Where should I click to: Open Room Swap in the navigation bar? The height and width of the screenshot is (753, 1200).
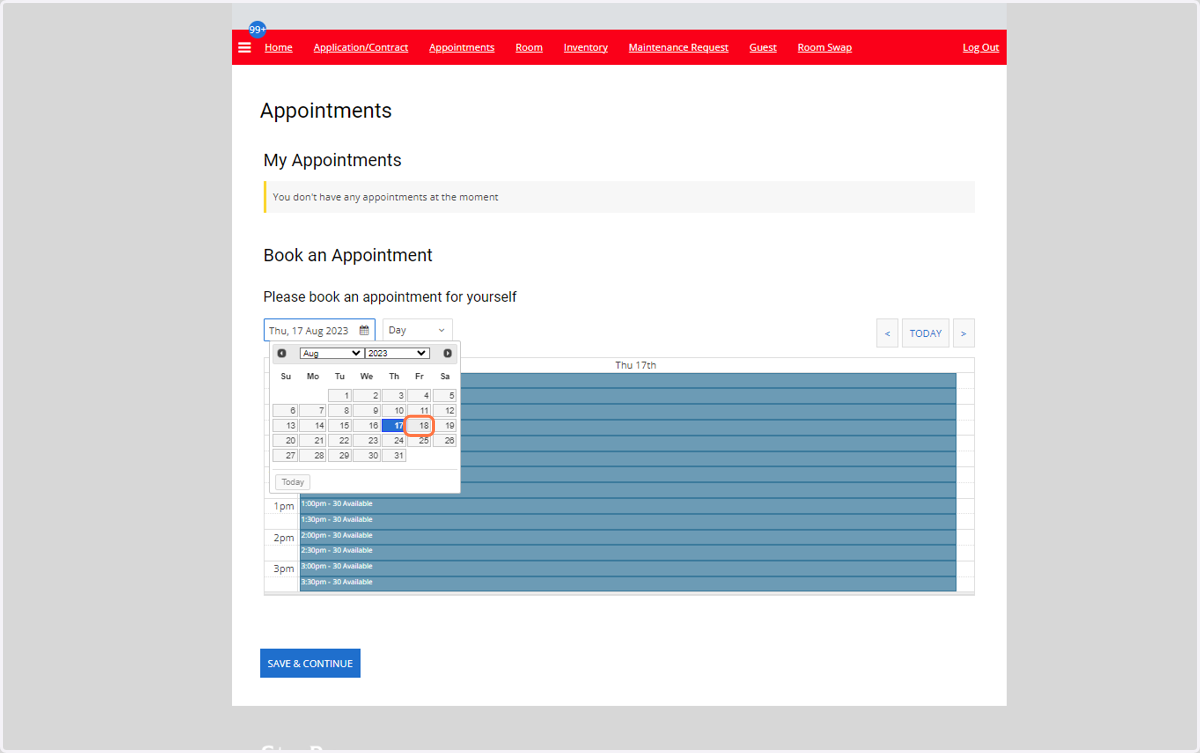tap(824, 47)
